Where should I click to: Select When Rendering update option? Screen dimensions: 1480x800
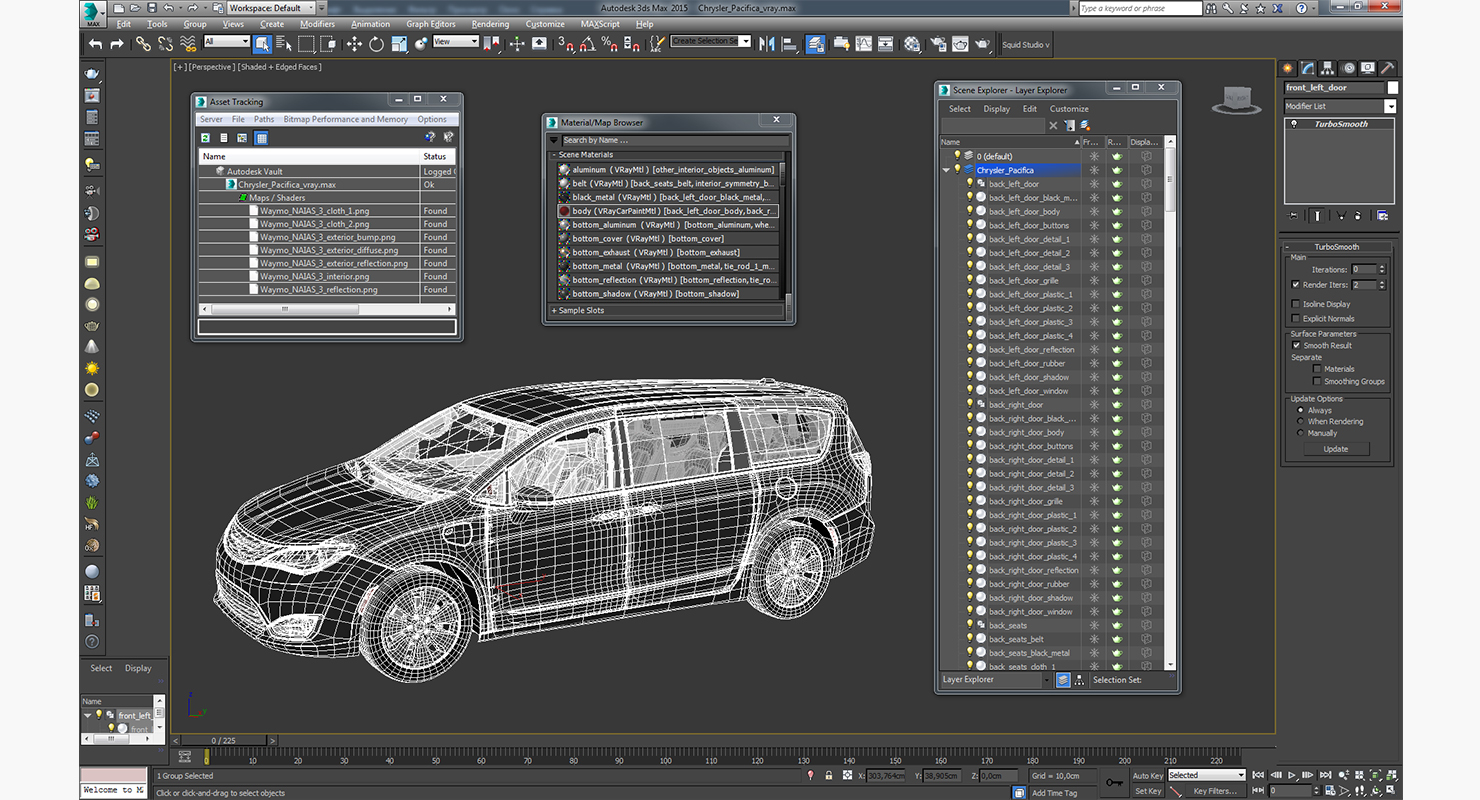(x=1300, y=421)
